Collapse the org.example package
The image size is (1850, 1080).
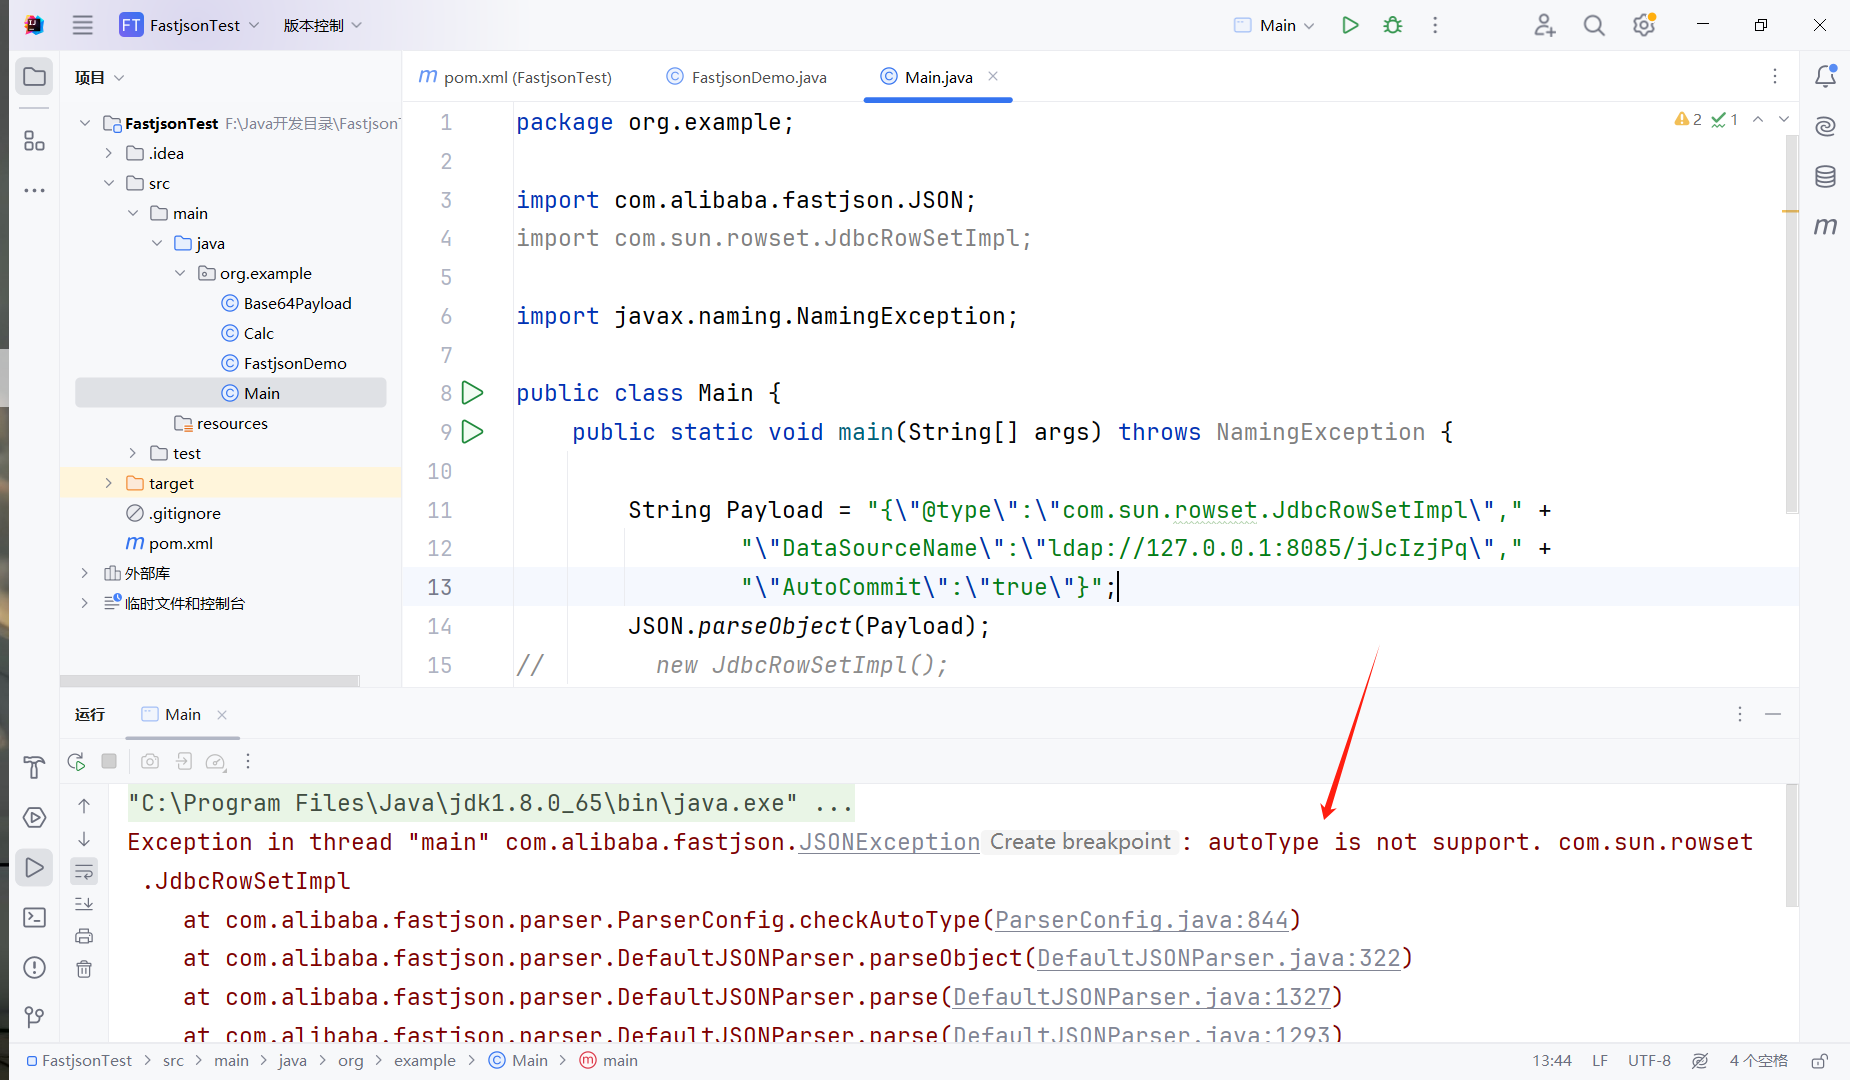[x=180, y=273]
